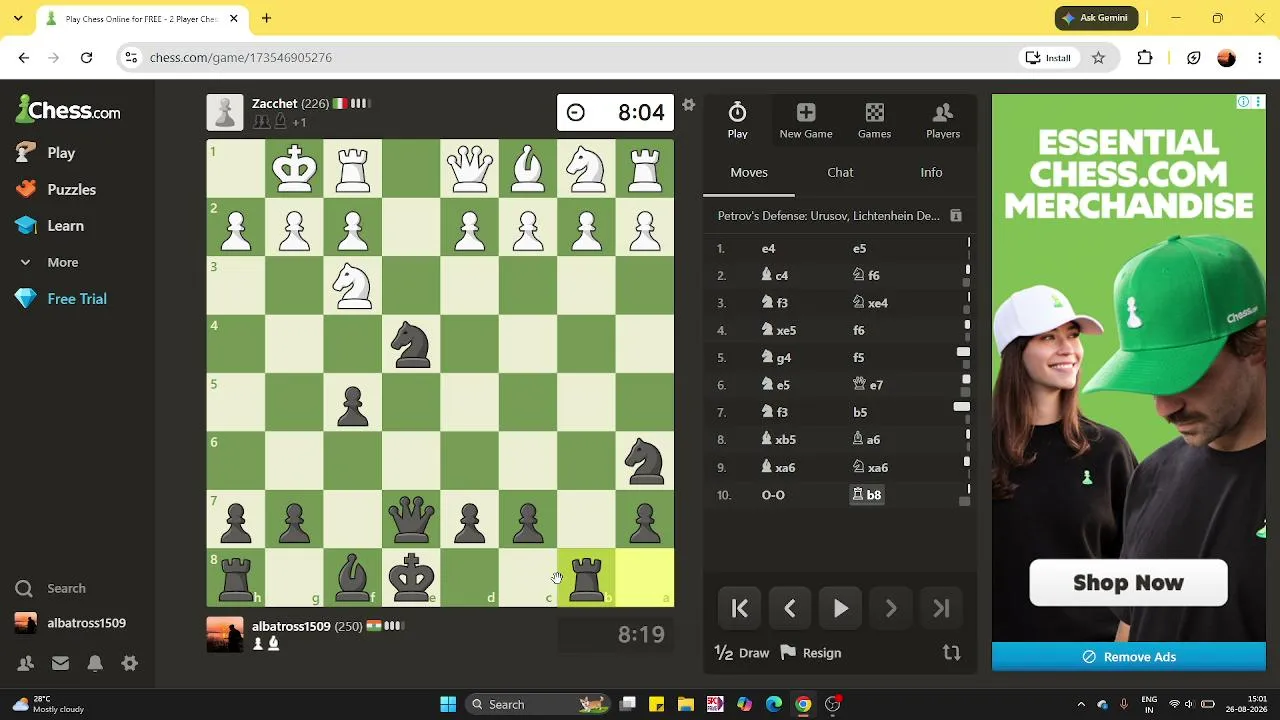Show hidden icons in the system tray

tap(1081, 705)
